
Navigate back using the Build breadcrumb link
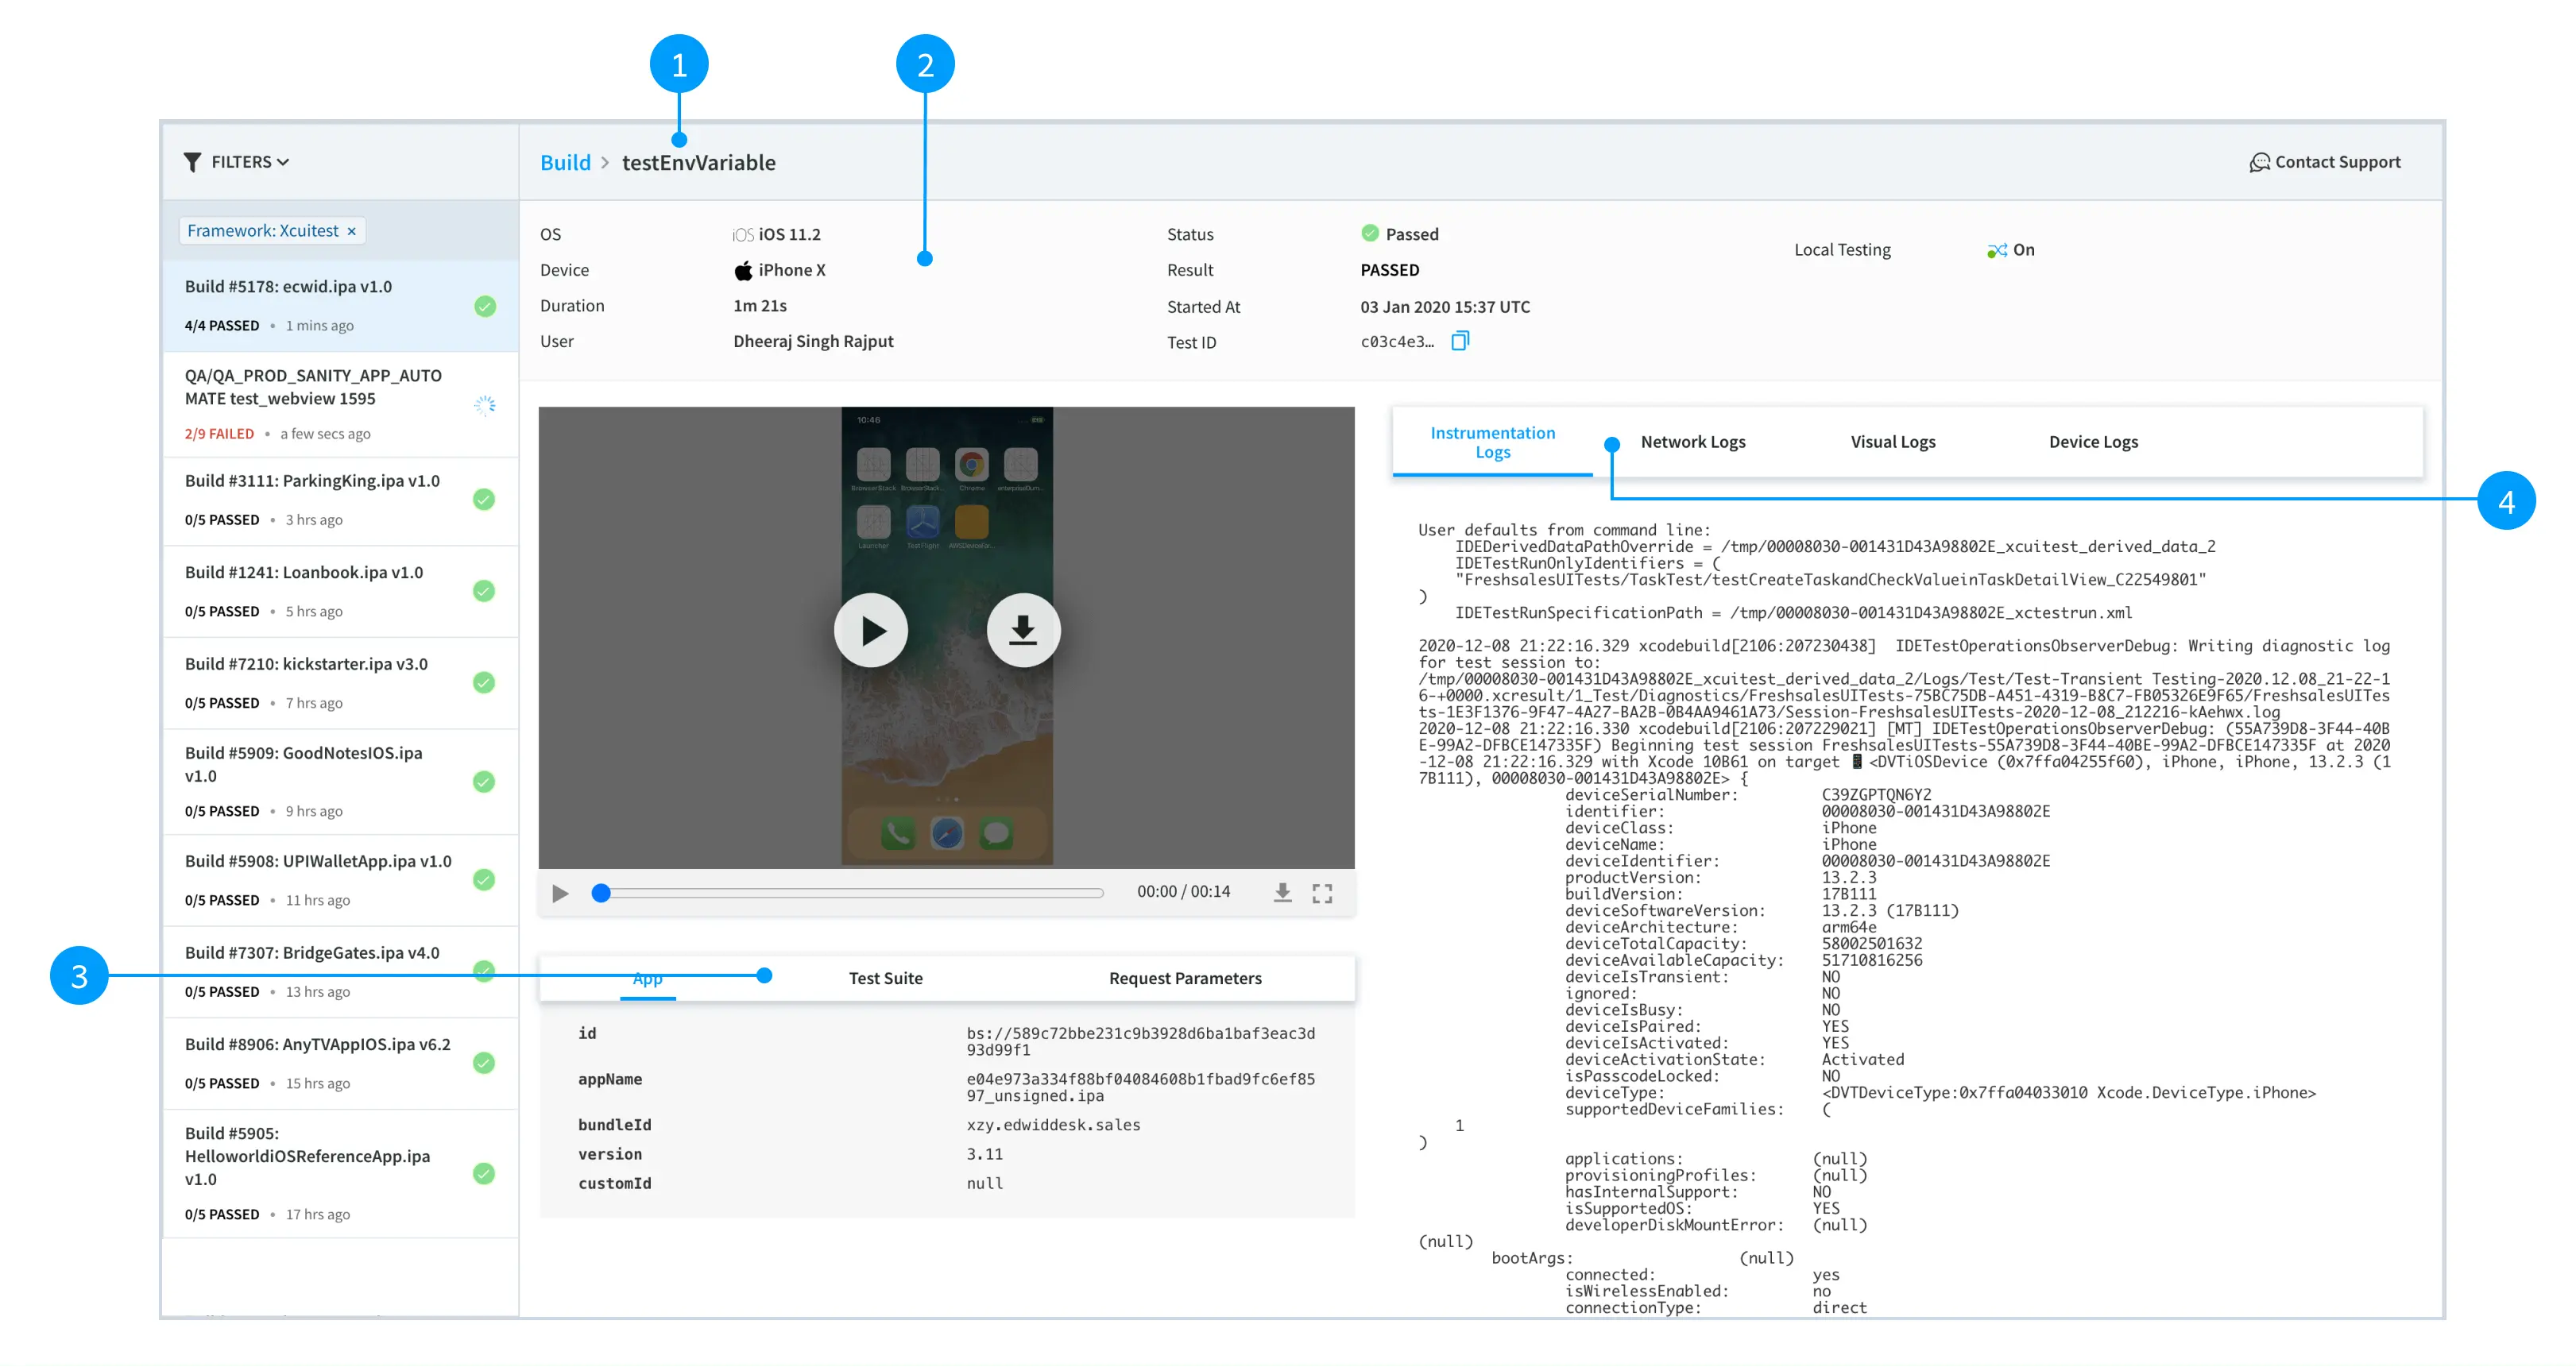click(565, 162)
